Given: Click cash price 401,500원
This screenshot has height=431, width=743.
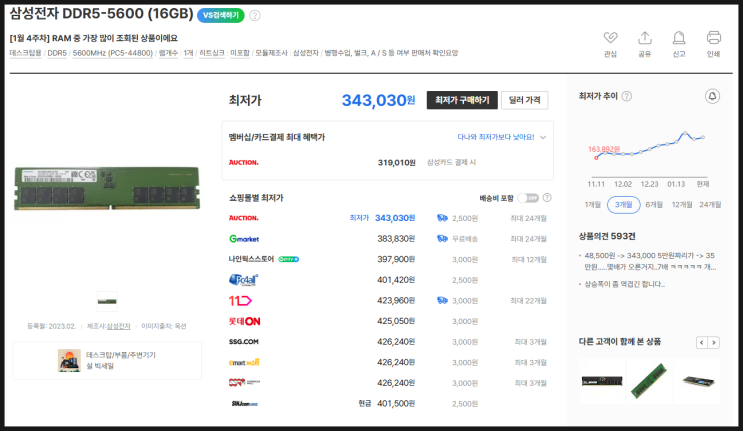Looking at the screenshot, I should click(x=396, y=404).
